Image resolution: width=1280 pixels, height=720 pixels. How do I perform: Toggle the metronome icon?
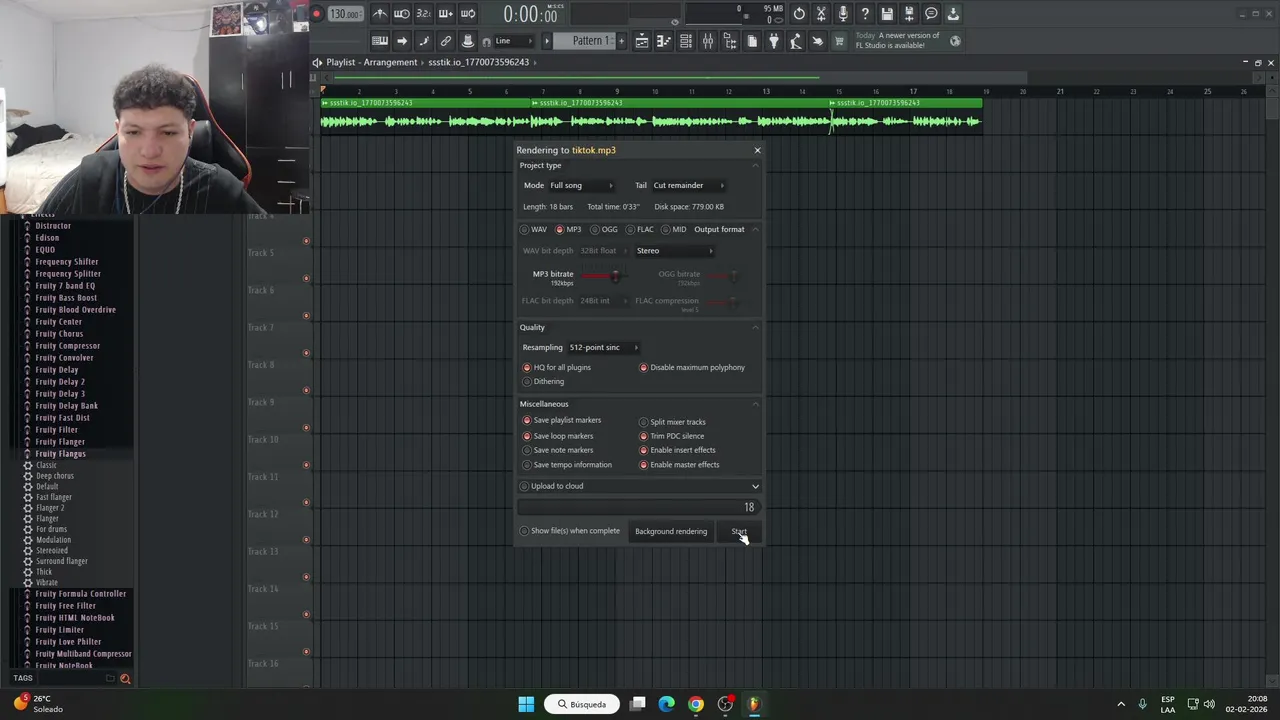380,14
